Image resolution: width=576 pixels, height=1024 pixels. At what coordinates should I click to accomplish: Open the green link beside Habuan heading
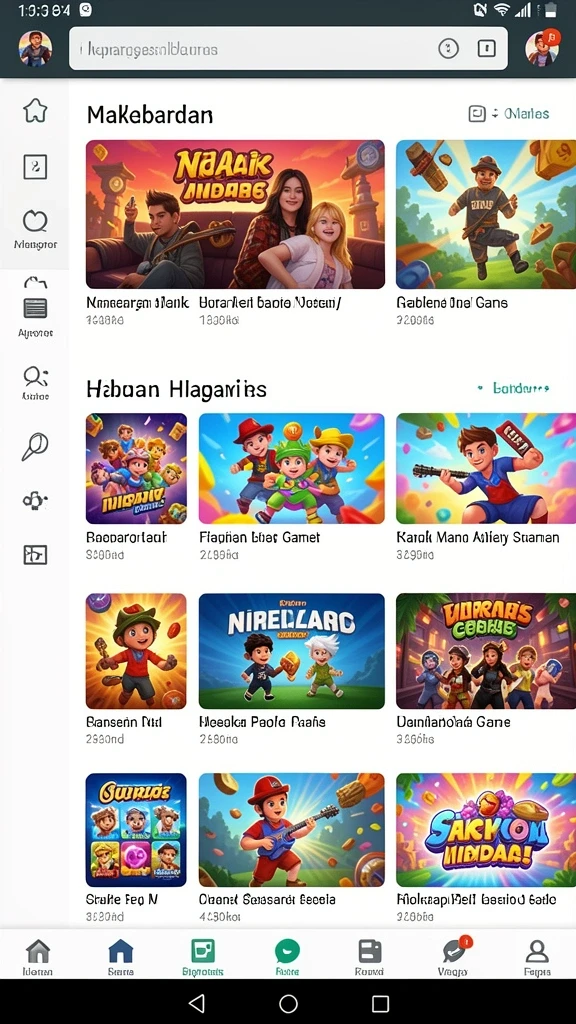521,388
